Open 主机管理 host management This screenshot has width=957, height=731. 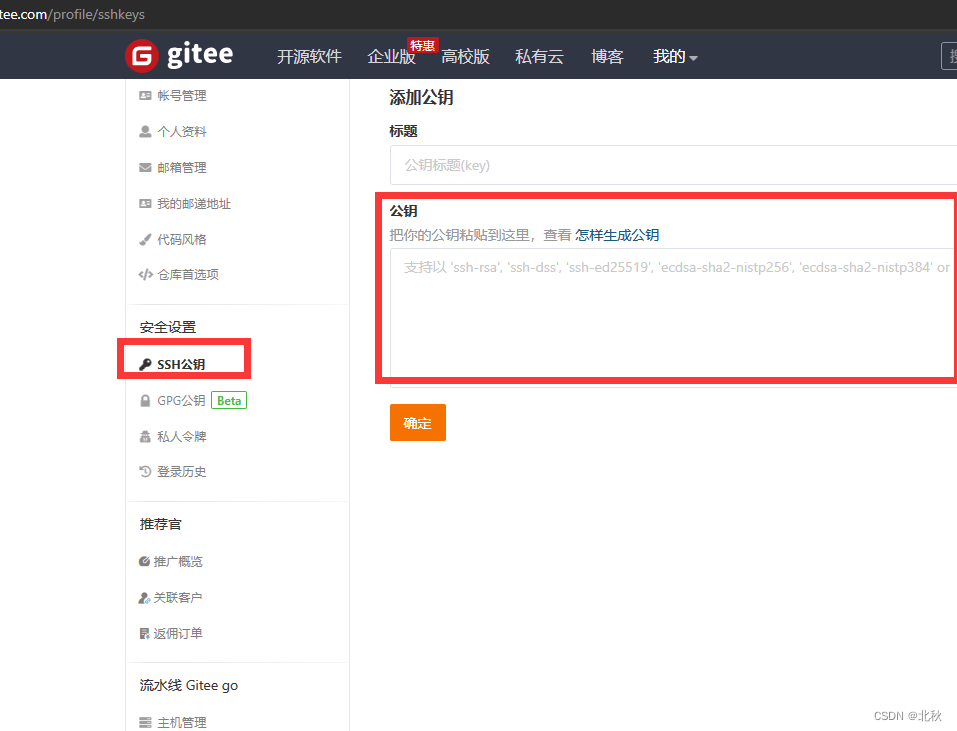[178, 722]
